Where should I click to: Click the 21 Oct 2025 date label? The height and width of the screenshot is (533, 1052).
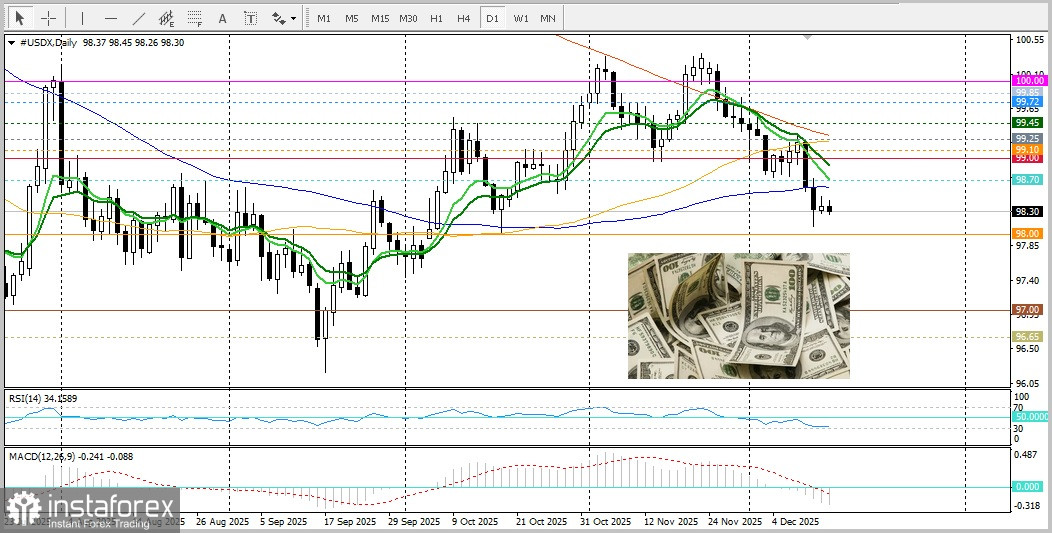click(540, 522)
